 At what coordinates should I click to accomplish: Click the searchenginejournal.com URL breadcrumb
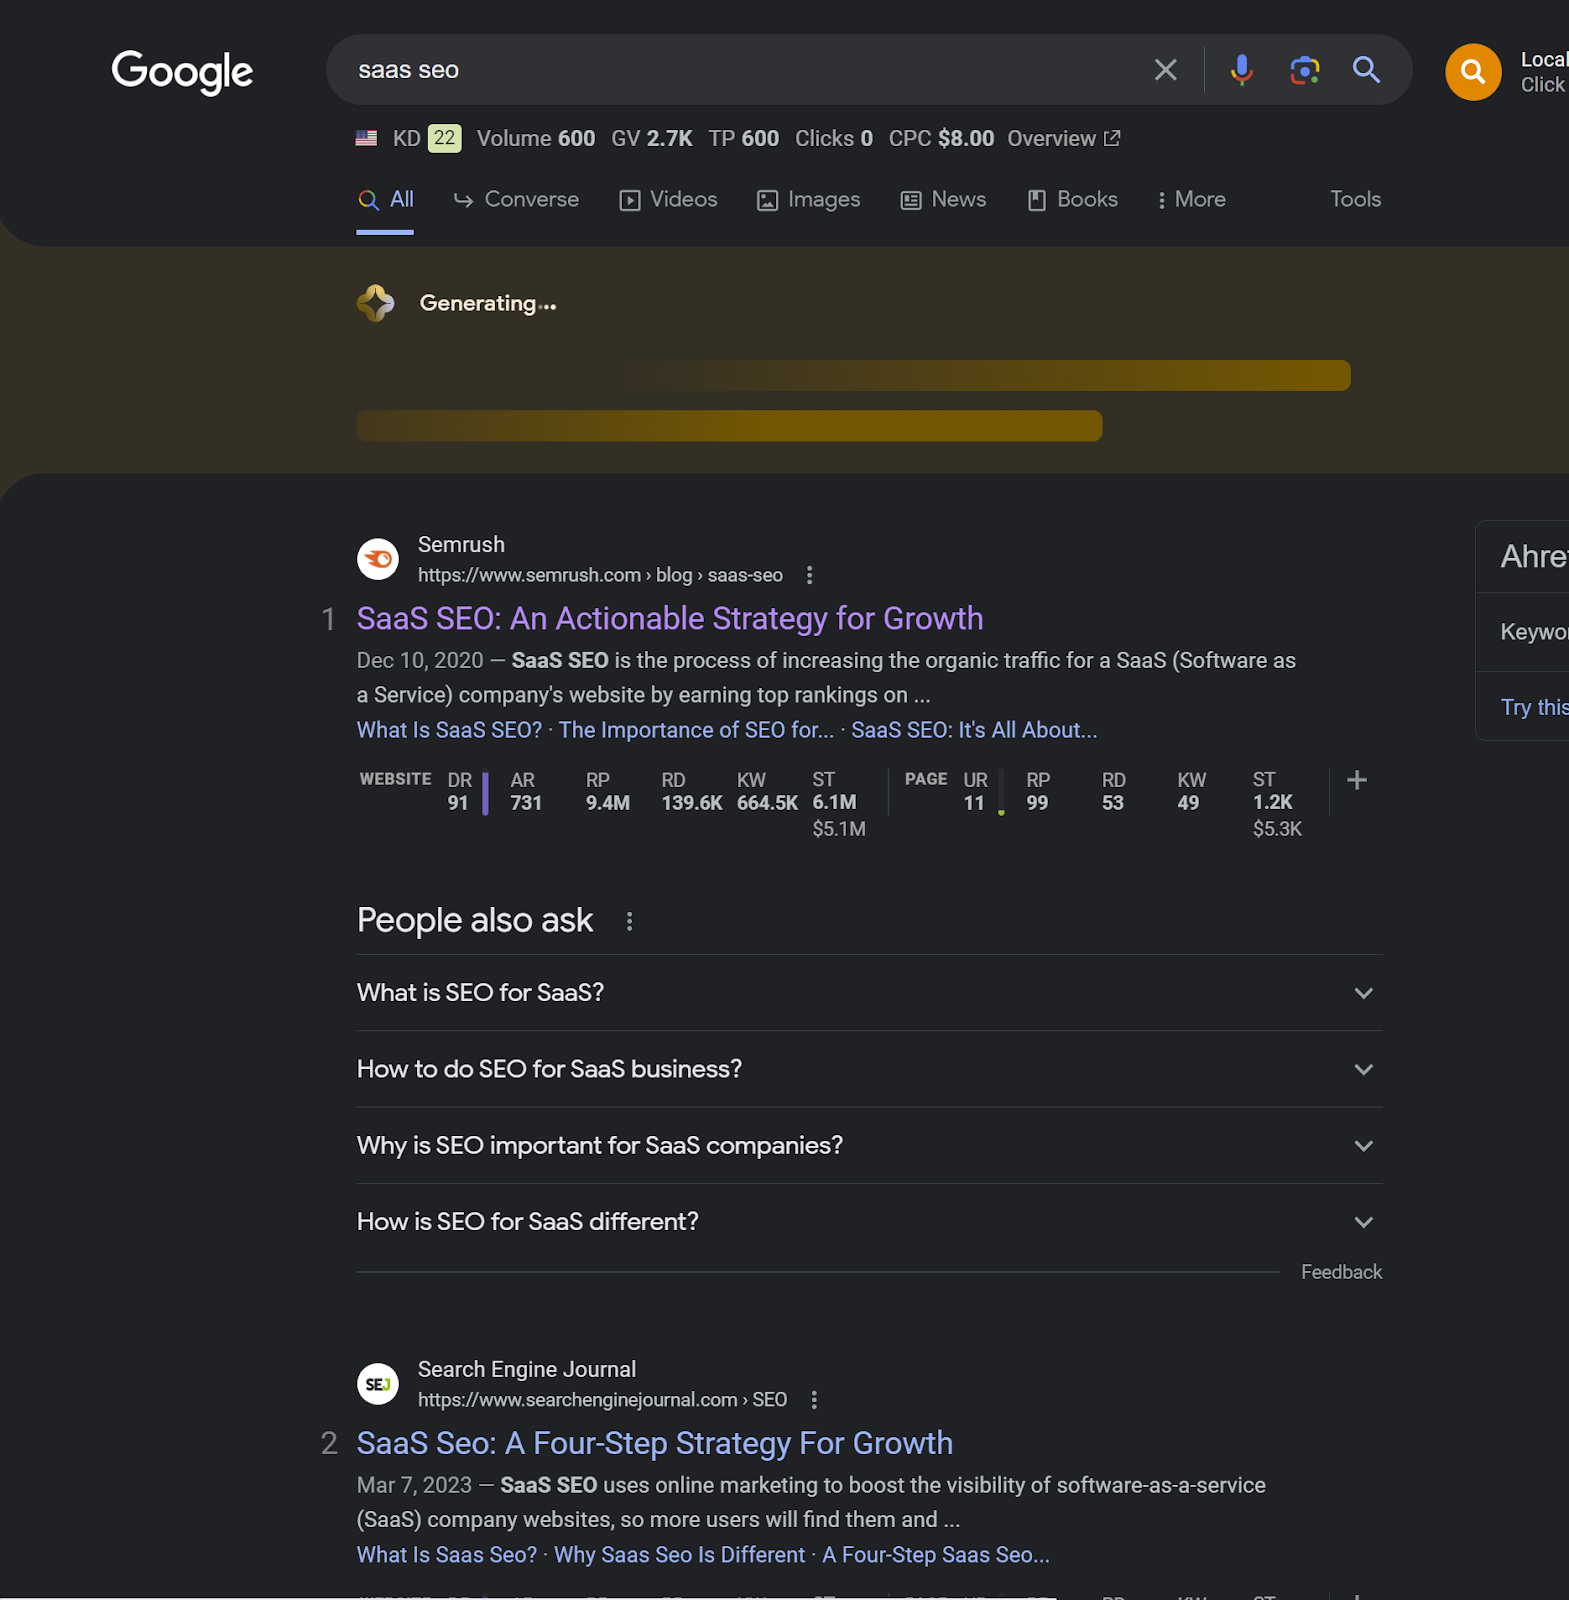click(602, 1400)
